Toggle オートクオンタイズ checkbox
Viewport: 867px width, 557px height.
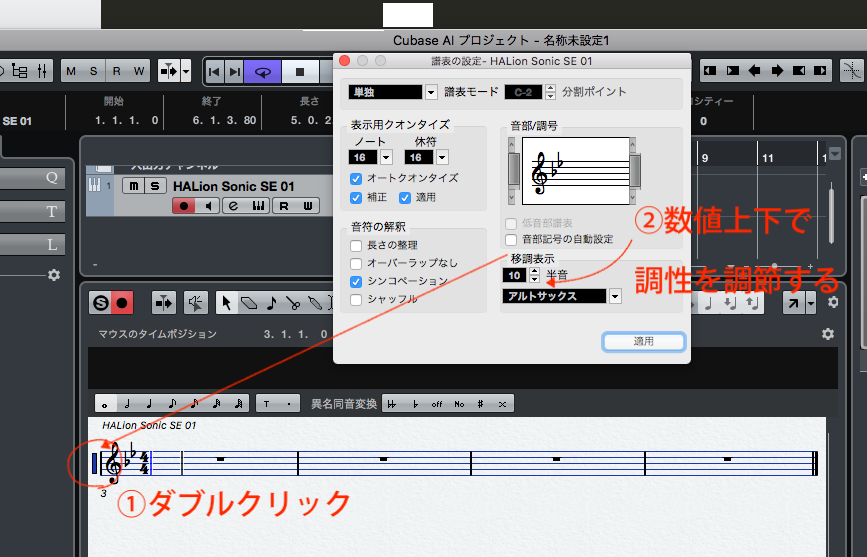tap(356, 179)
